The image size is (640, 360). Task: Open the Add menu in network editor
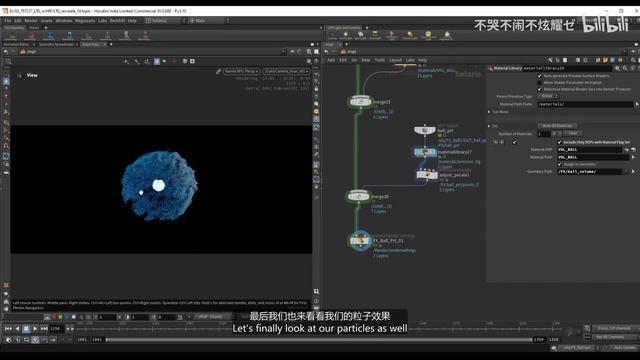(331, 60)
